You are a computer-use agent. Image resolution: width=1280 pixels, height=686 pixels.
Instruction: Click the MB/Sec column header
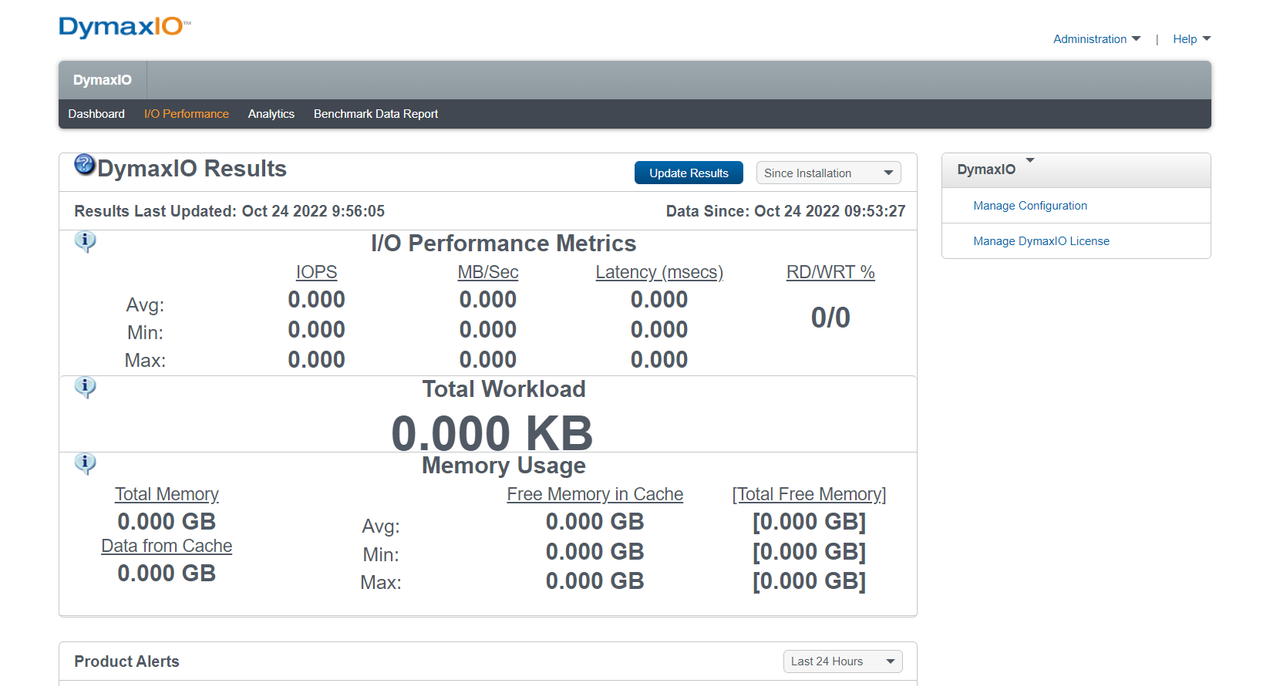point(488,272)
